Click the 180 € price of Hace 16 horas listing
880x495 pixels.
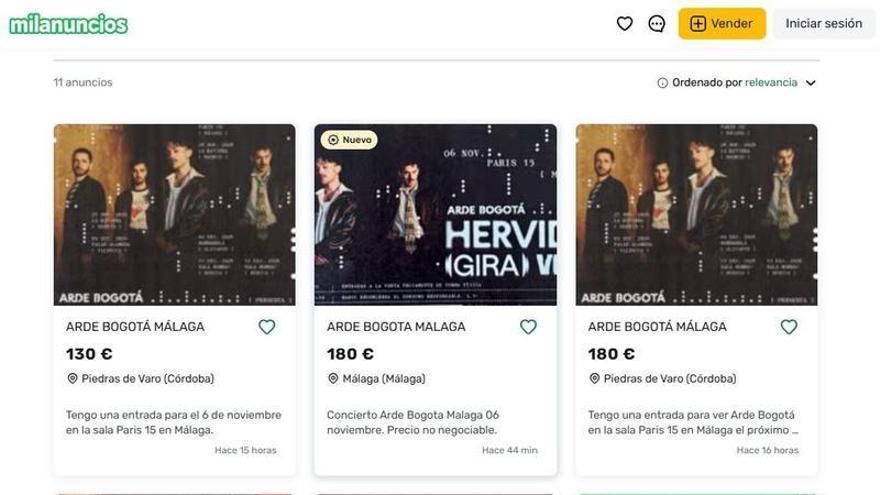tap(611, 354)
